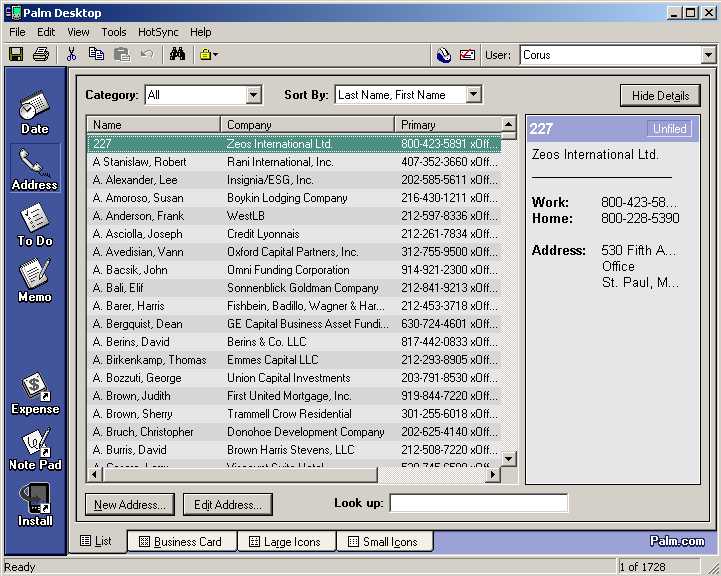Click the Primary column header
Viewport: 721px width, 576px height.
pos(448,125)
